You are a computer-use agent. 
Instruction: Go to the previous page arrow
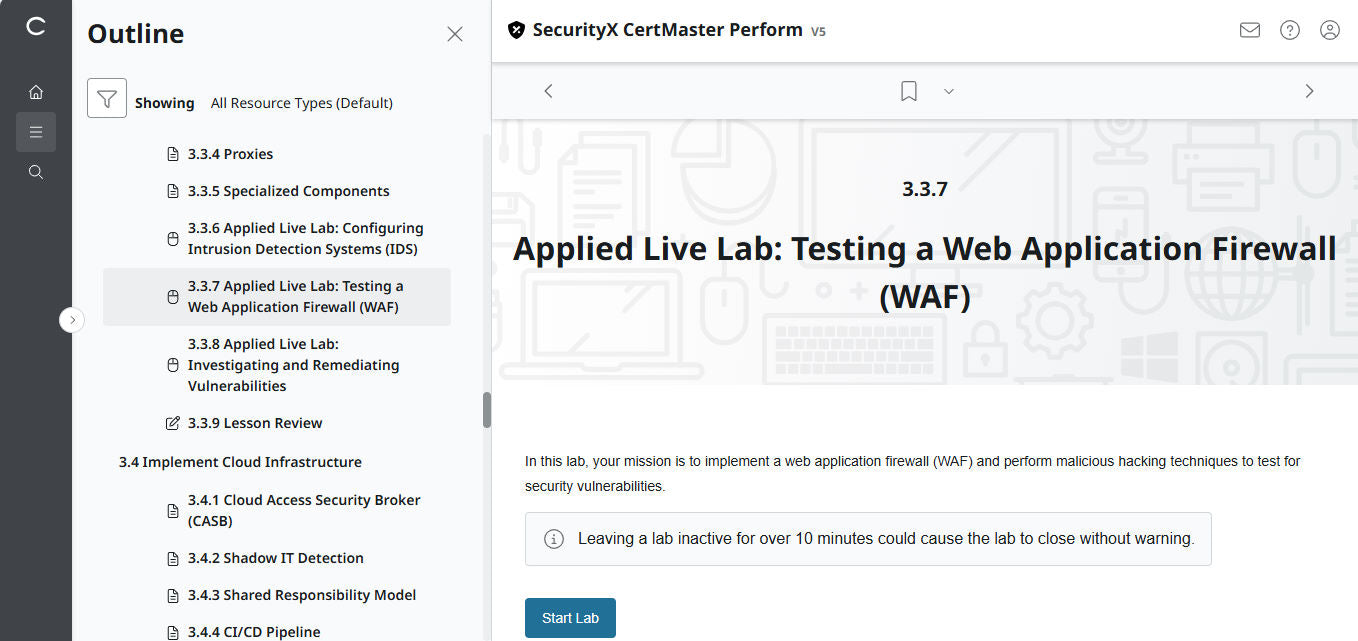[x=548, y=91]
